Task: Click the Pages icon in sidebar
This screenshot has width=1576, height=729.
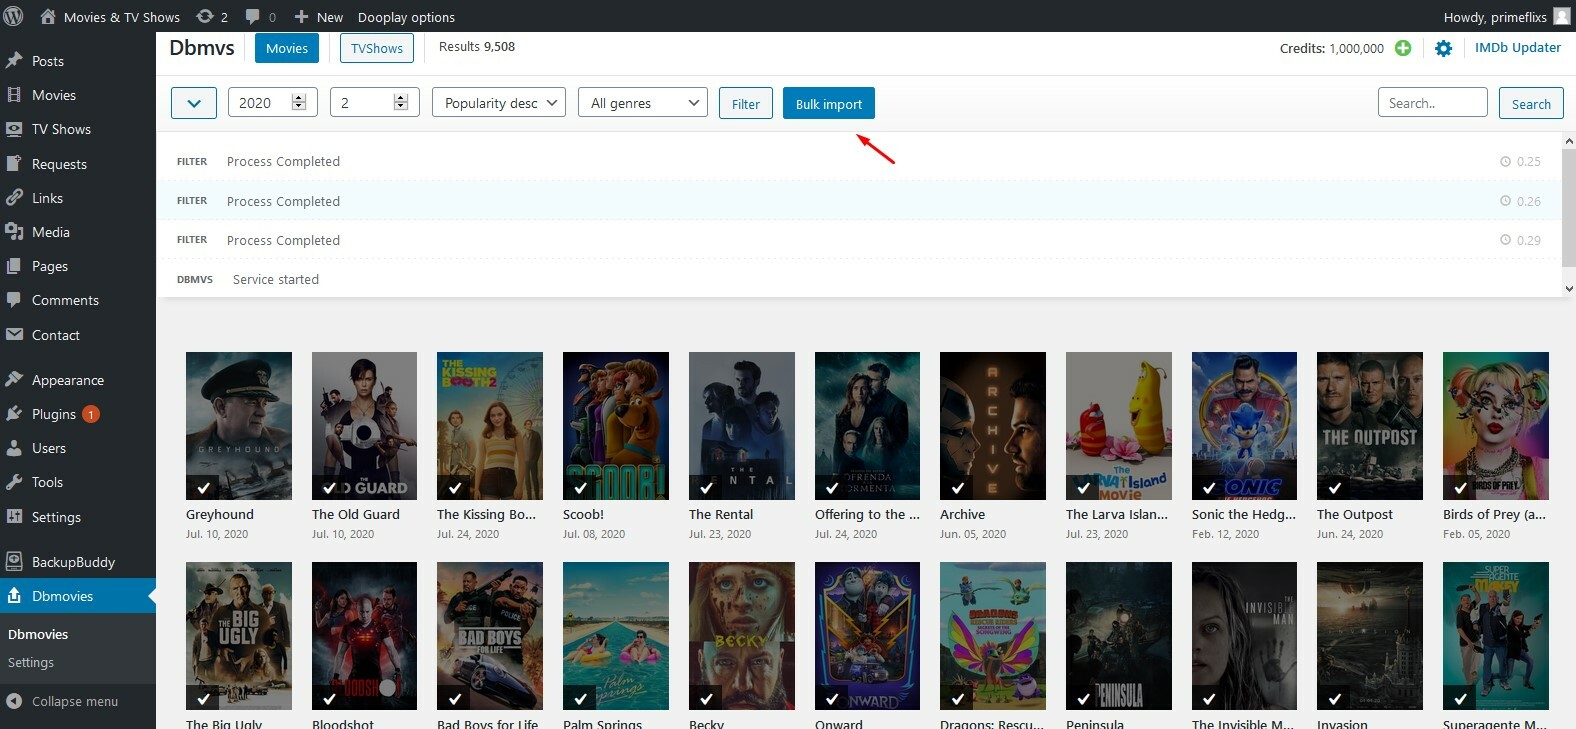Action: tap(14, 266)
